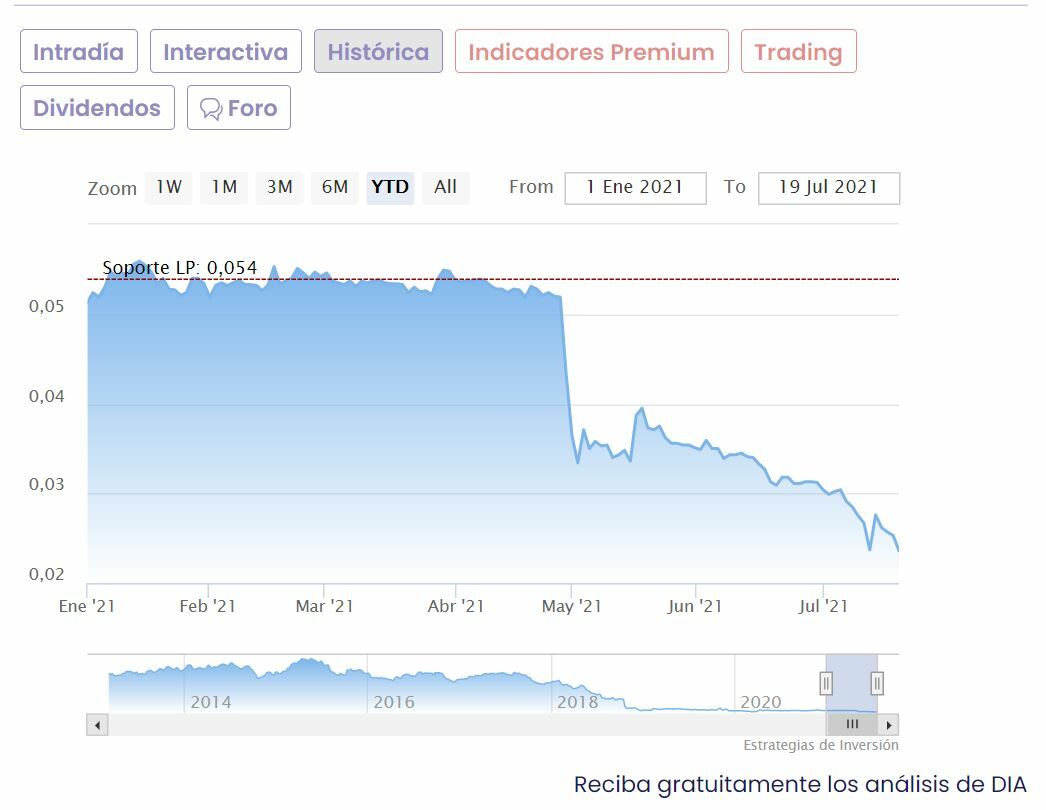Grab the right navigator range handle

877,683
